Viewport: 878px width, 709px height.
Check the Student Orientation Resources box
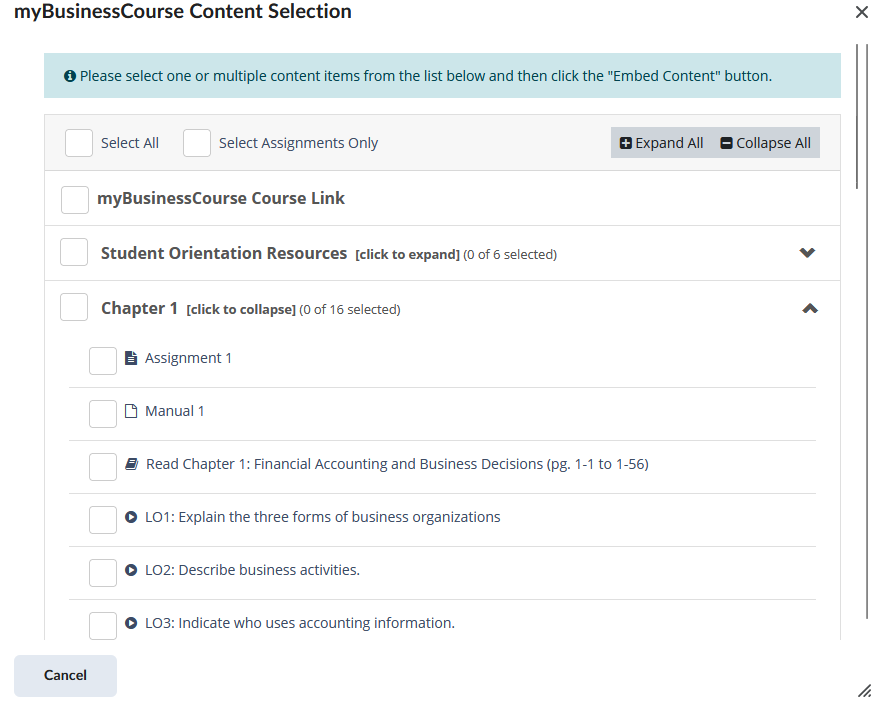point(74,252)
